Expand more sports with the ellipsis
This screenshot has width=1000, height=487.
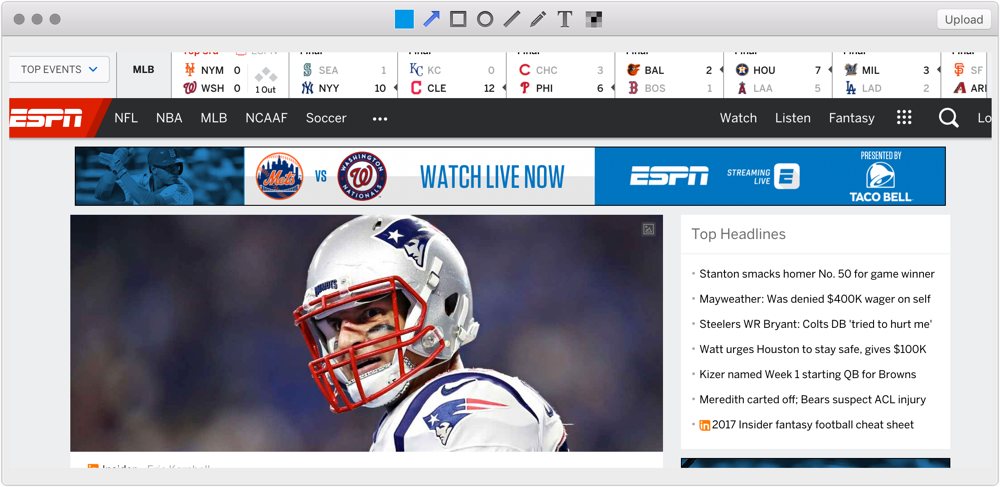[380, 119]
